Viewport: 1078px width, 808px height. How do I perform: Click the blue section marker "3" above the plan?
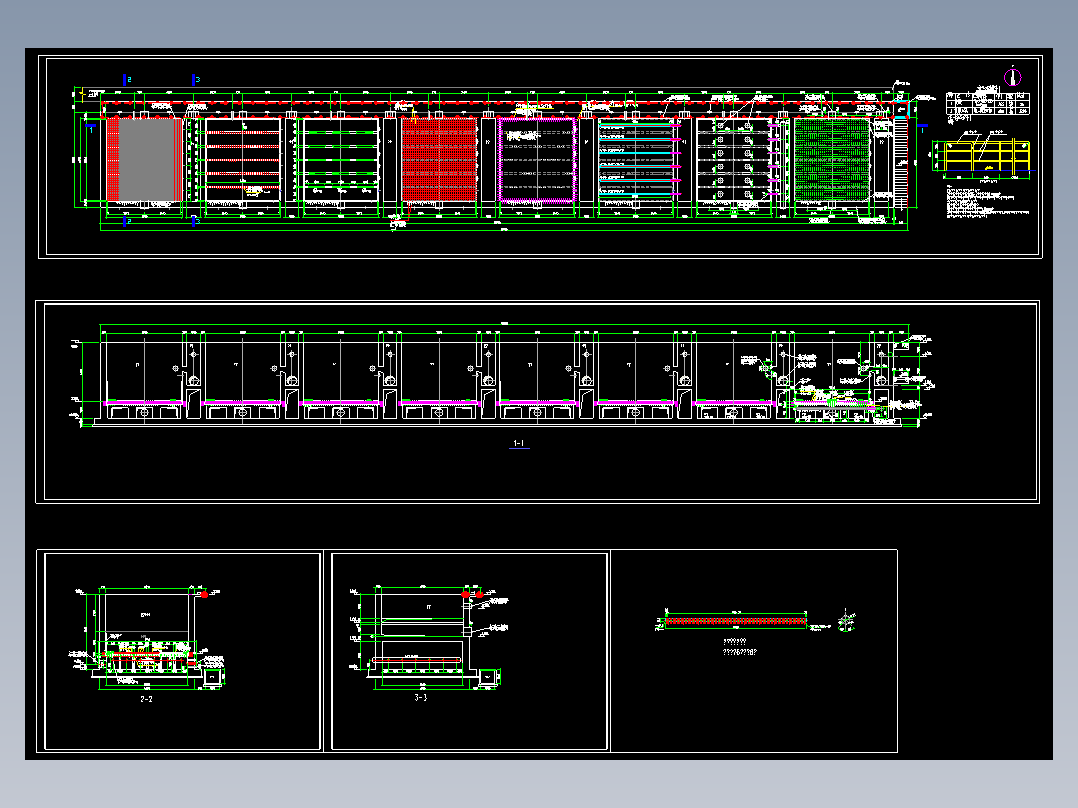tap(195, 80)
